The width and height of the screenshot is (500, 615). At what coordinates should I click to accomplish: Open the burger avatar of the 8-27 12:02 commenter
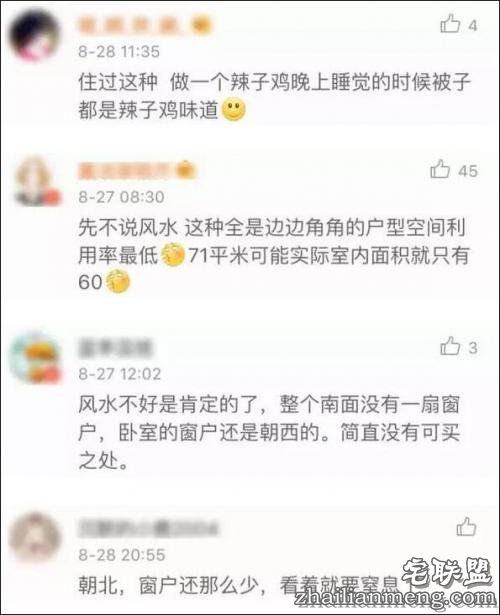(36, 358)
